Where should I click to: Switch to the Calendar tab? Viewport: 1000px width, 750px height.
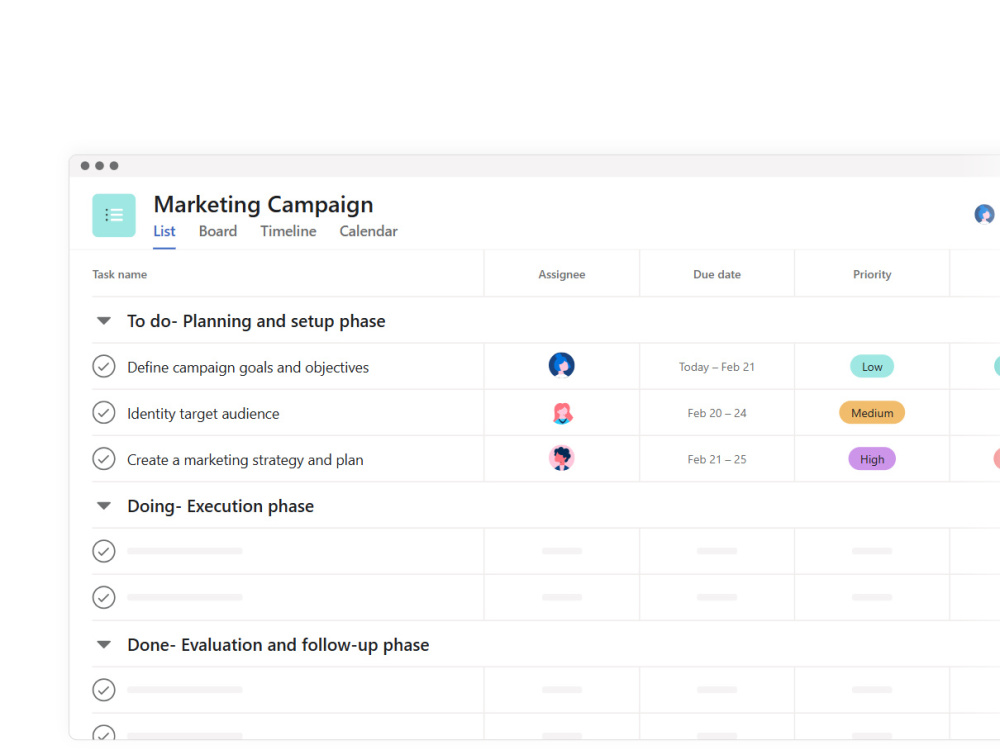(x=368, y=231)
